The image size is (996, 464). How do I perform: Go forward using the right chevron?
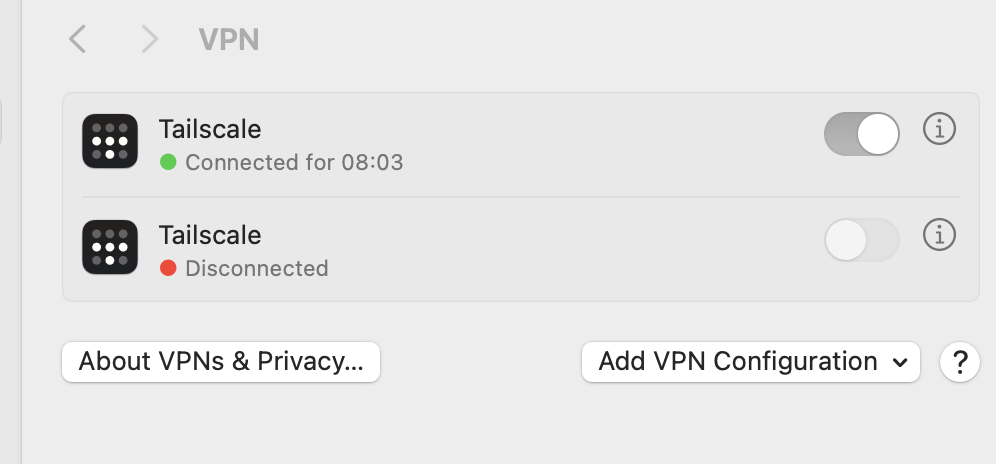point(149,39)
